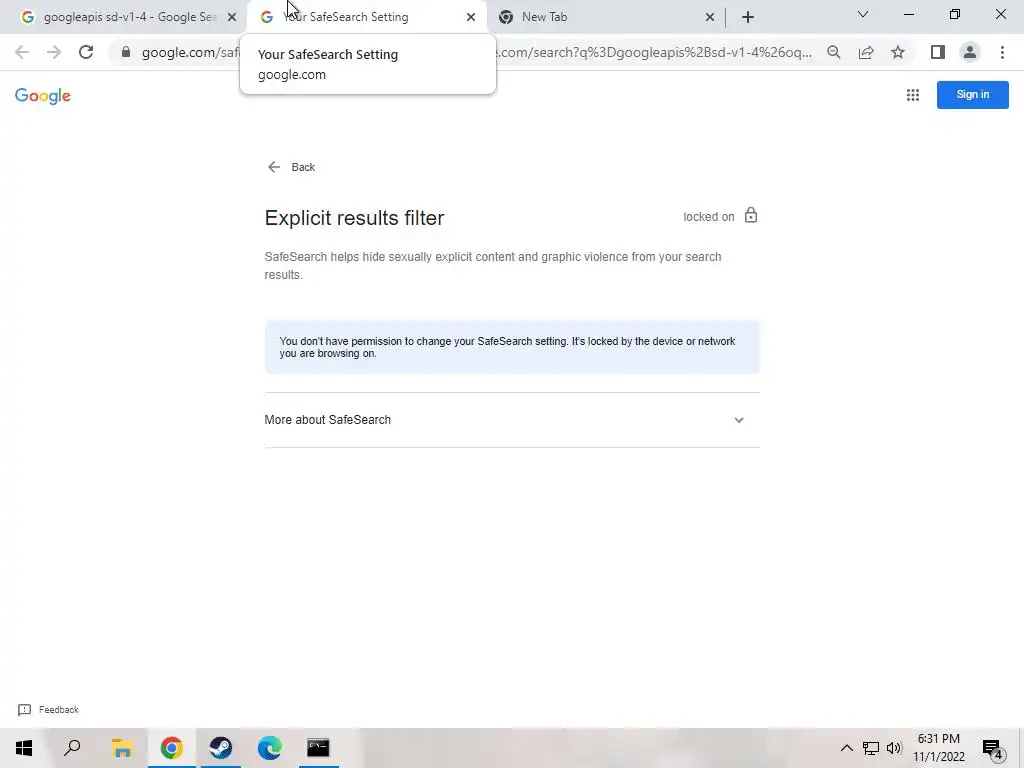Screen dimensions: 1024x768
Task: Open Google apps grid
Action: pos(913,95)
